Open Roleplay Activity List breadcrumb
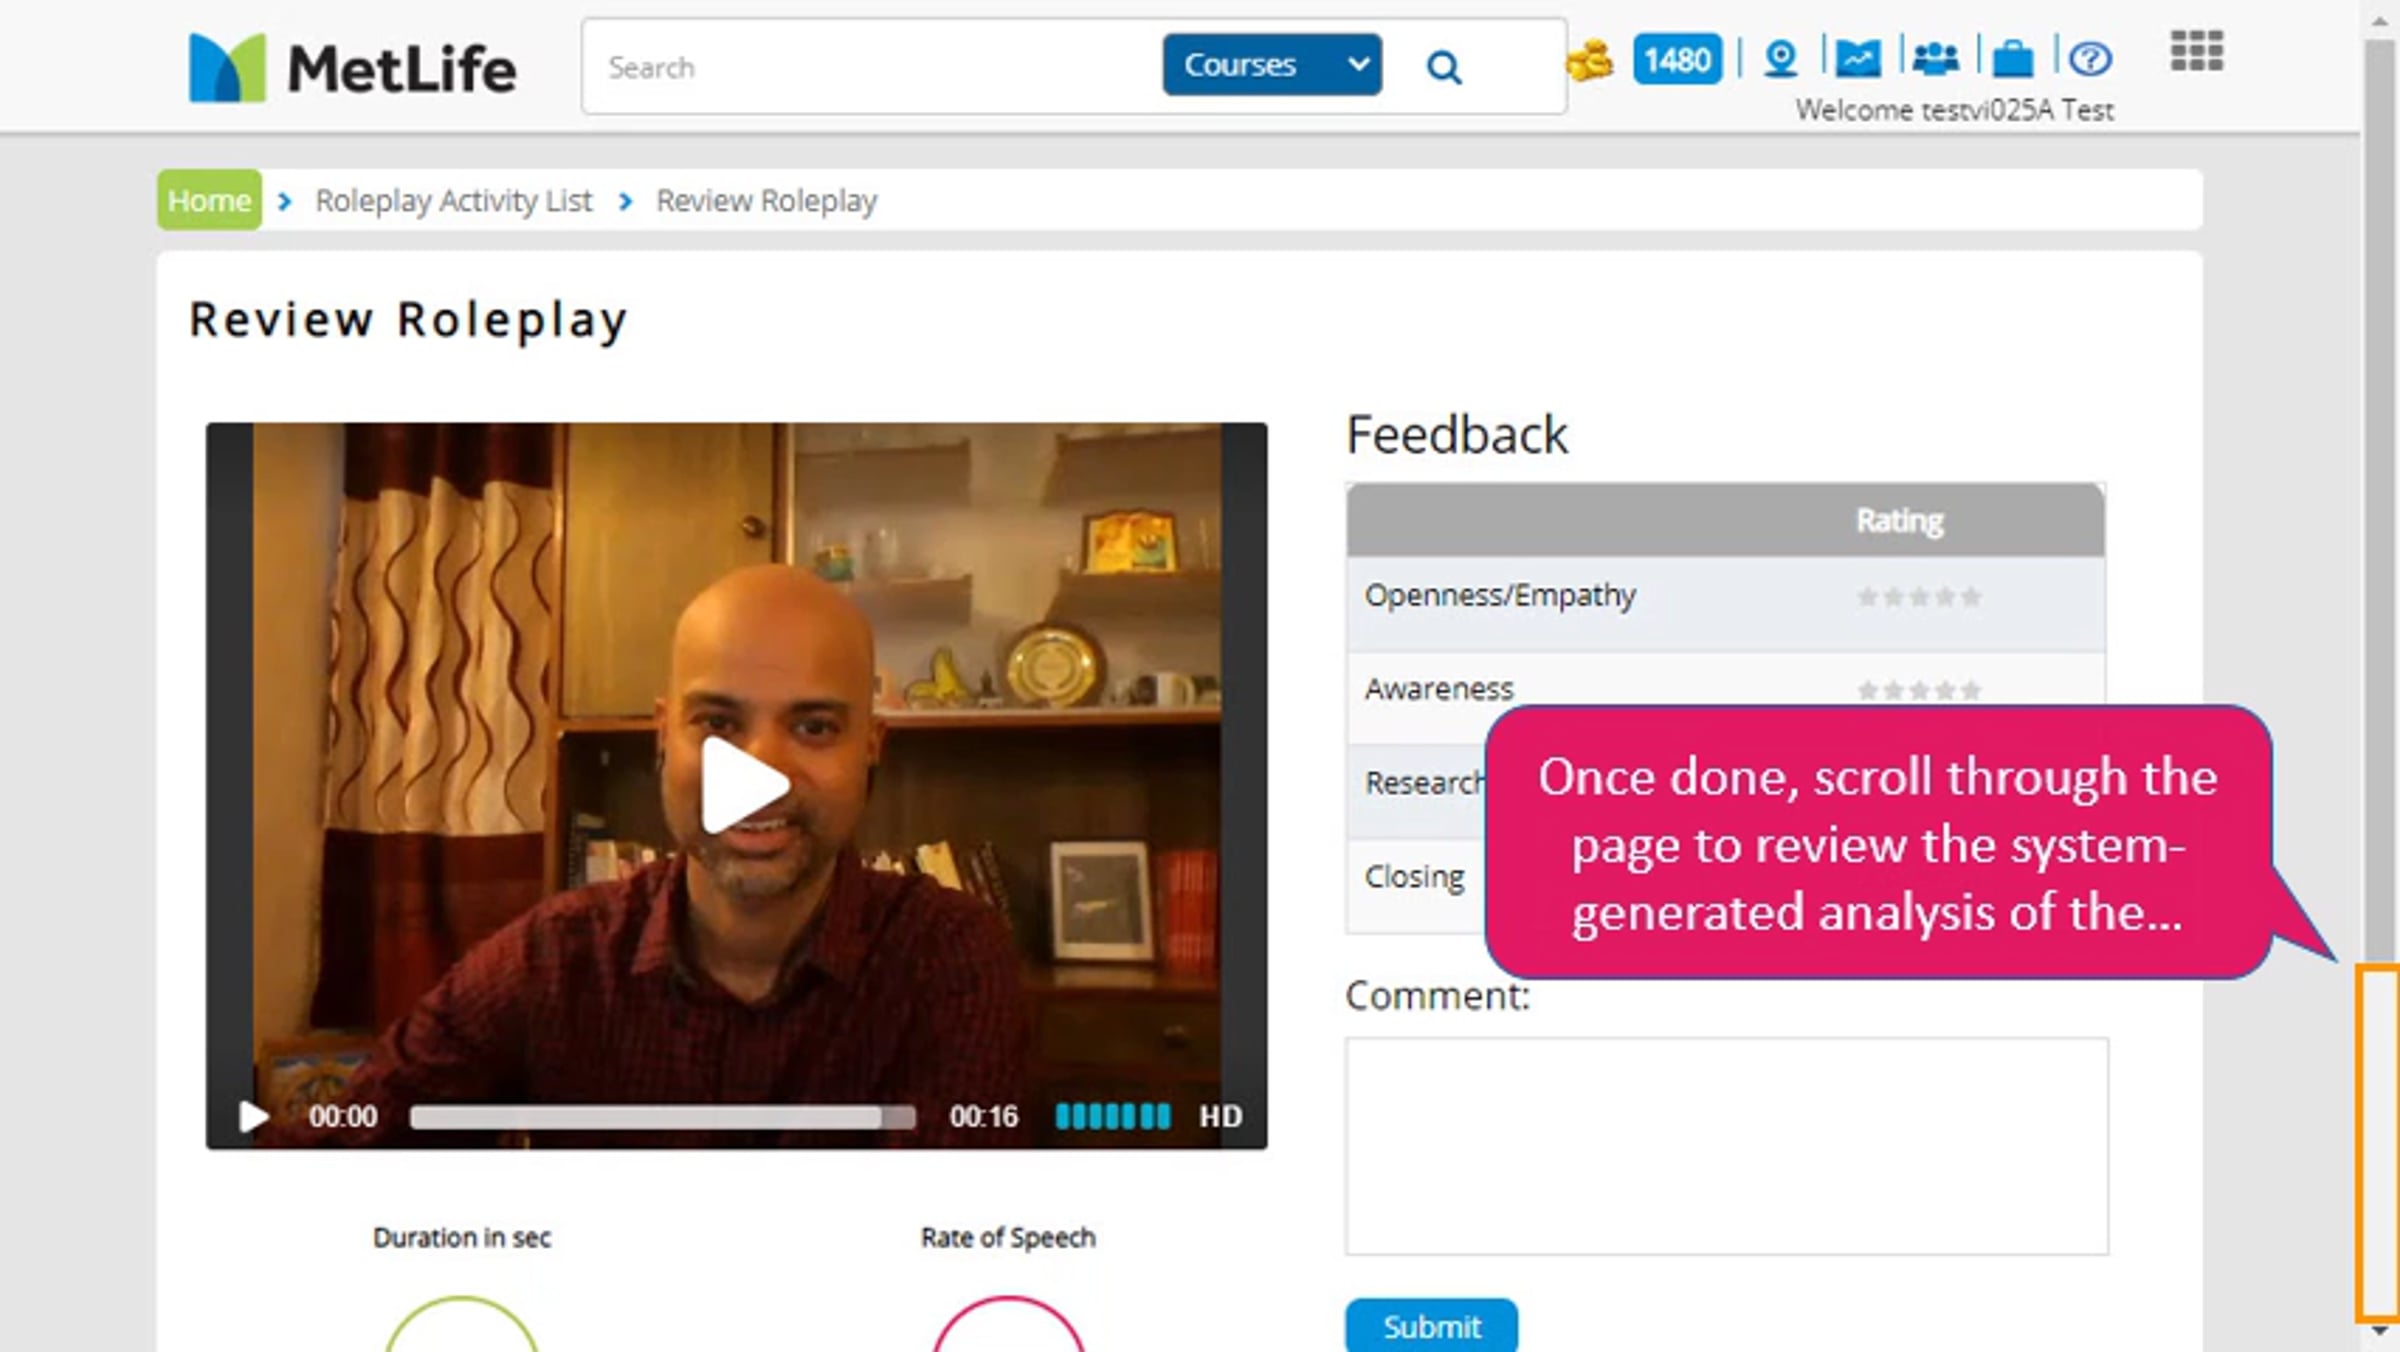Screen dimensions: 2400x1352 tap(453, 200)
